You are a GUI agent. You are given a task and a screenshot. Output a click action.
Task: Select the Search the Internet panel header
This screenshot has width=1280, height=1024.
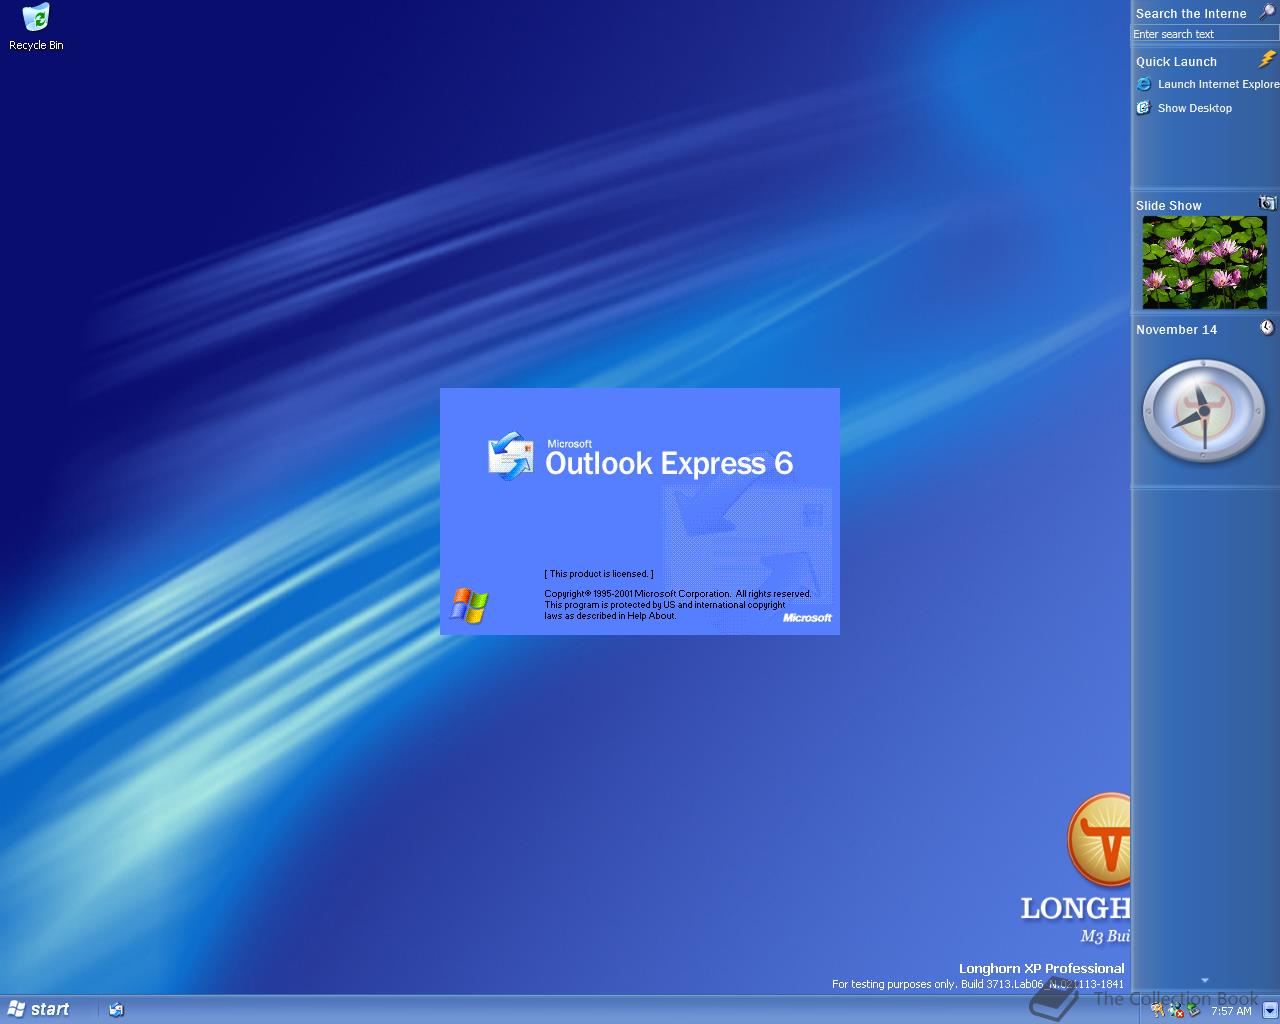1190,13
